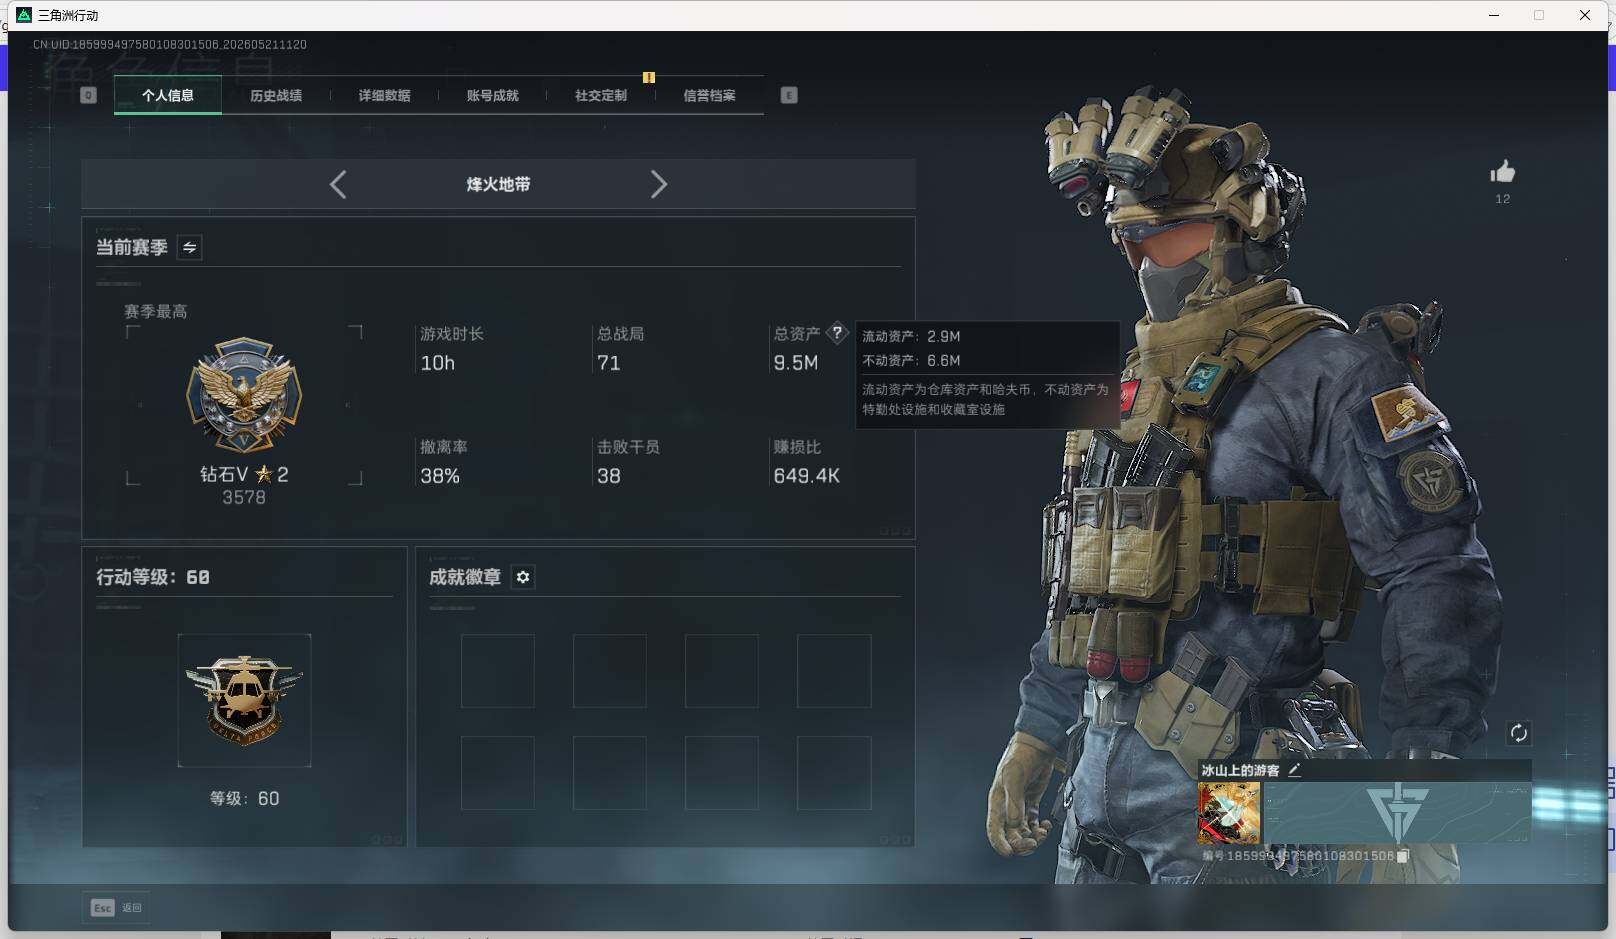Click the 冰山上的游客 nickname
This screenshot has width=1616, height=939.
(x=1240, y=770)
